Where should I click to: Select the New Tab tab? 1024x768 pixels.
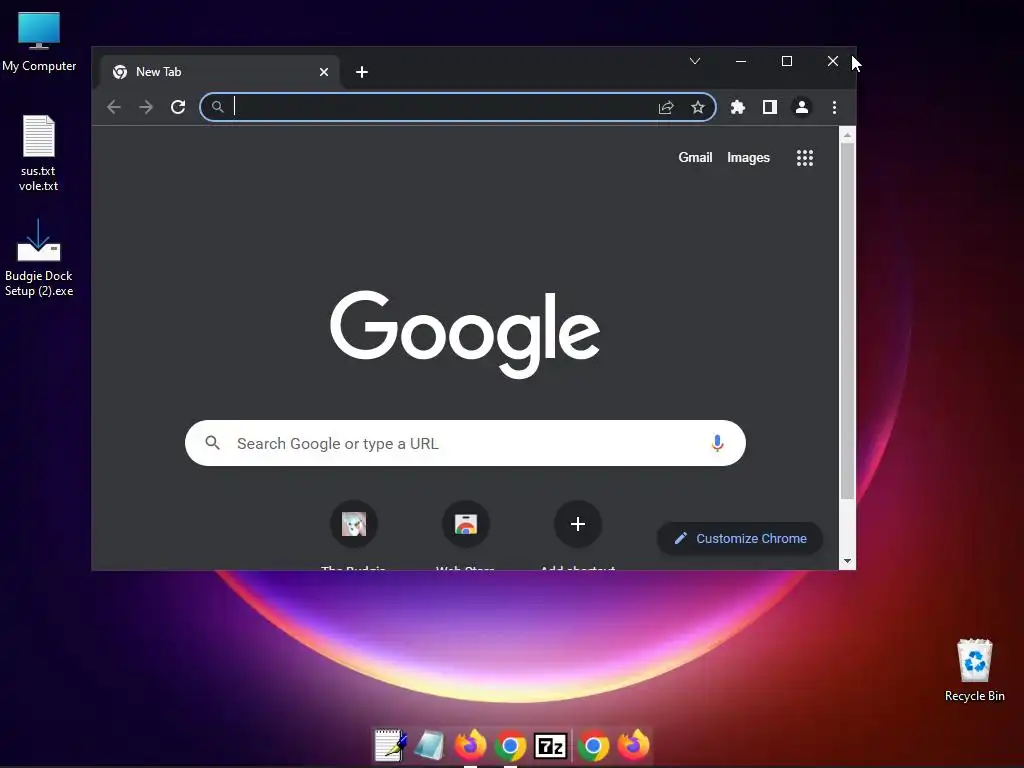(x=220, y=72)
